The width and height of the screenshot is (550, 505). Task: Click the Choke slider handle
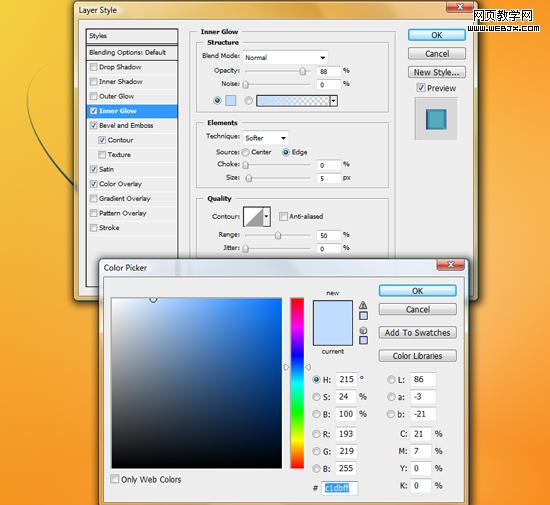point(246,165)
